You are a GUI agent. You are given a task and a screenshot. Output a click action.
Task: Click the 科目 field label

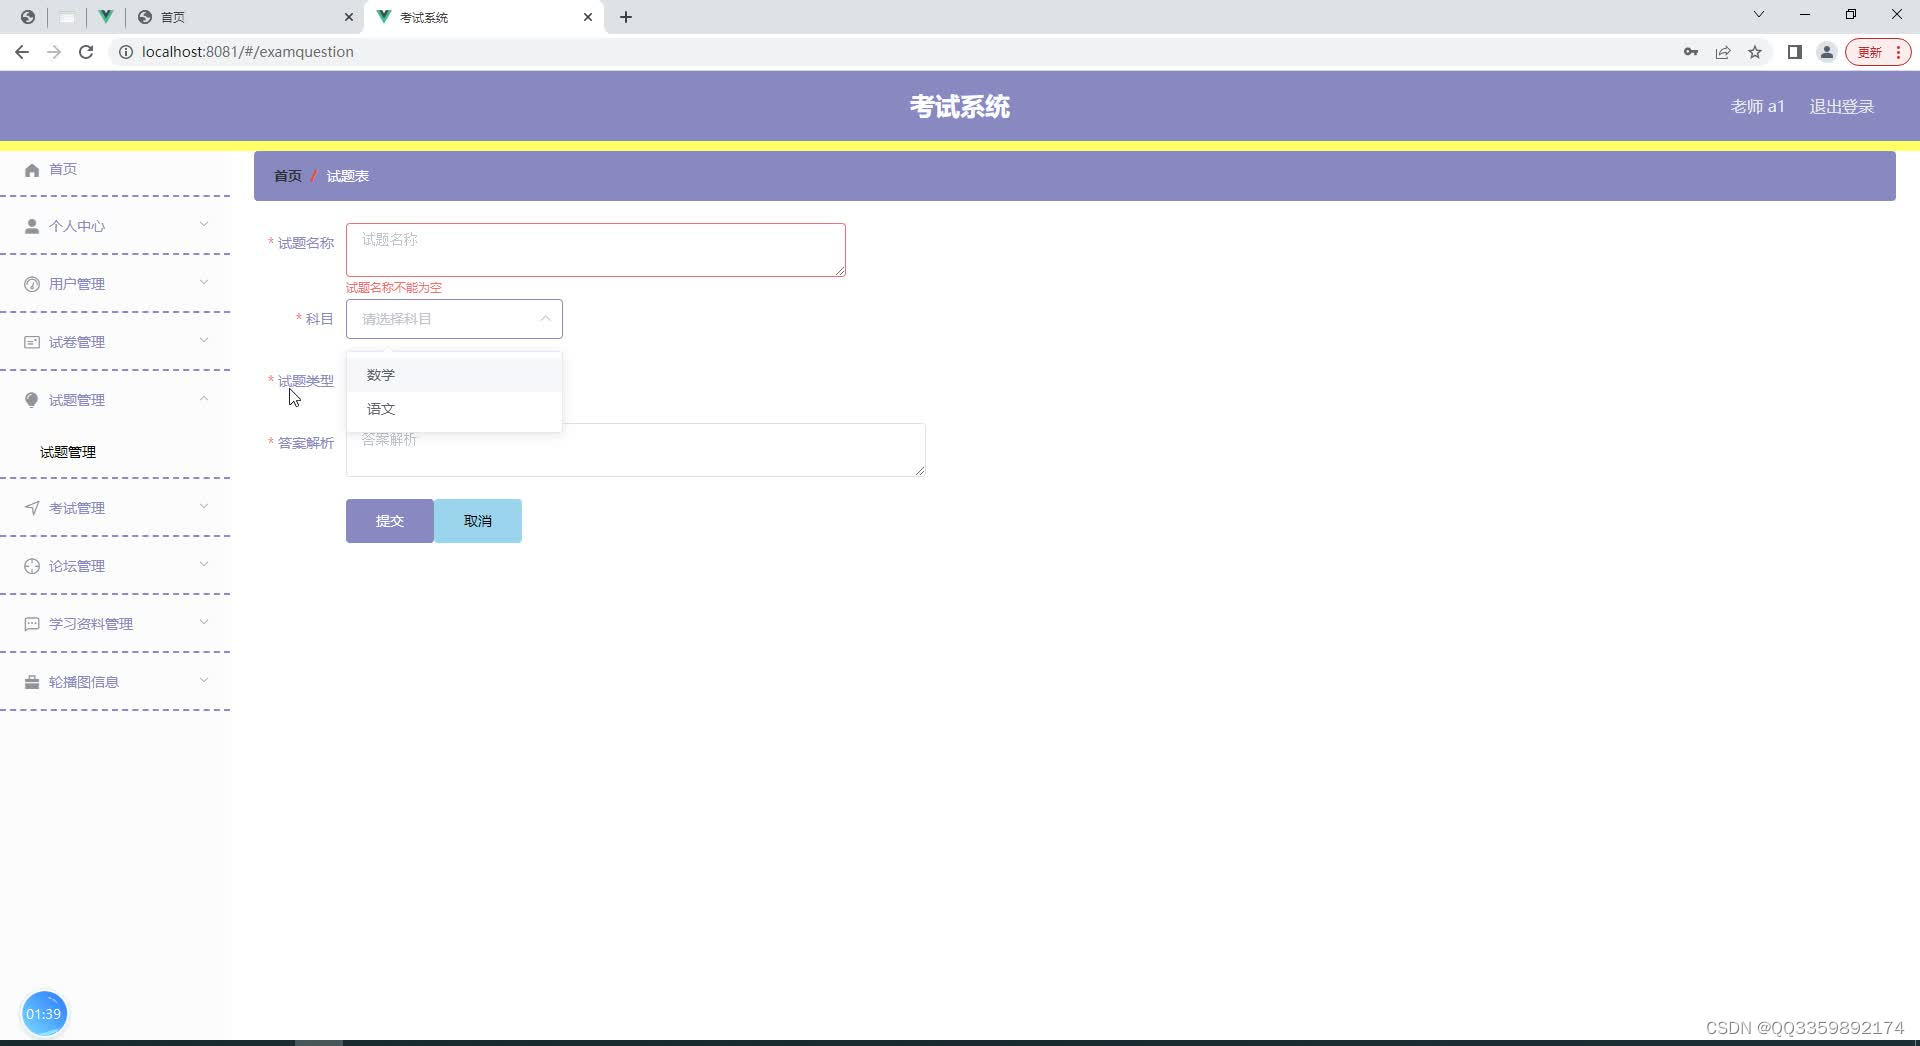click(320, 319)
